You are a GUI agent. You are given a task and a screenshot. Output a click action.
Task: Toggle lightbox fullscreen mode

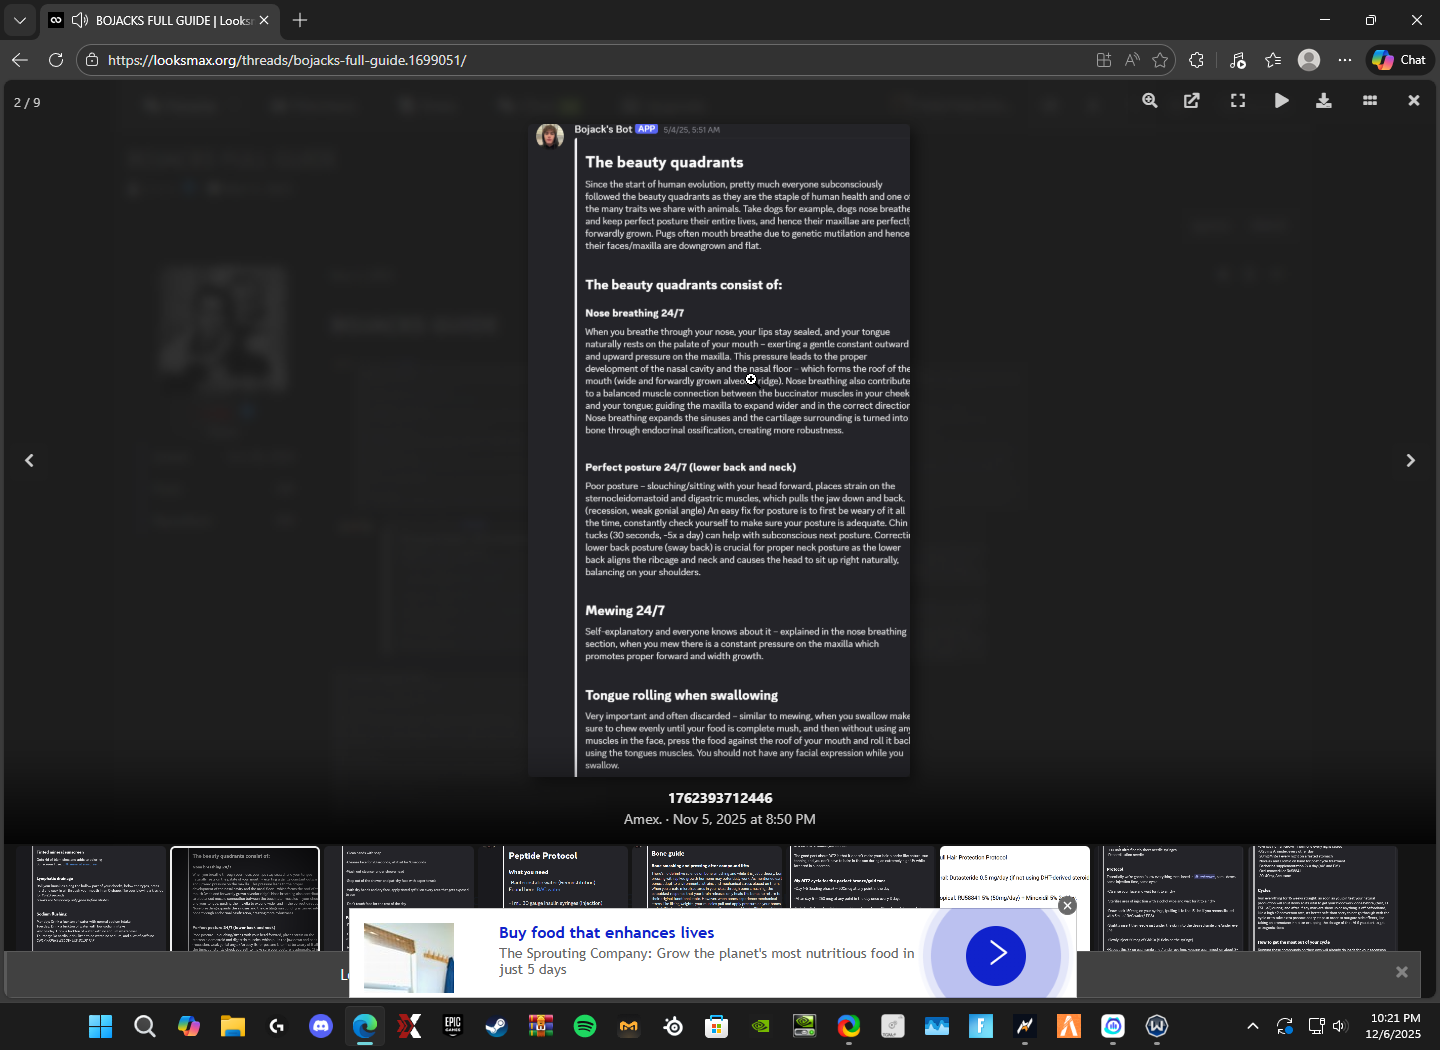click(1238, 101)
